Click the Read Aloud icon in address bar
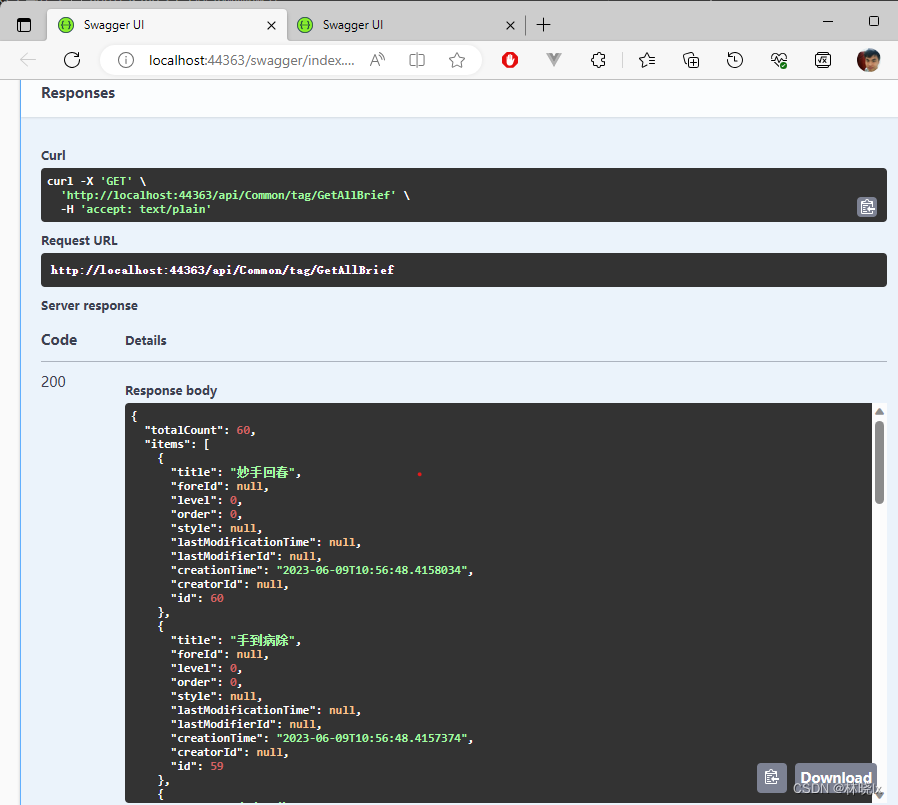The width and height of the screenshot is (898, 805). (377, 60)
